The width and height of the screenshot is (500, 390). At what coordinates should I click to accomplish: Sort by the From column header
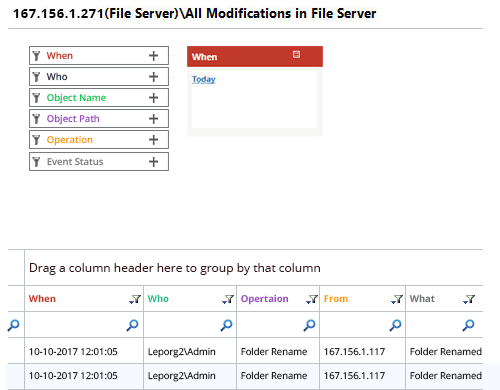click(x=336, y=299)
